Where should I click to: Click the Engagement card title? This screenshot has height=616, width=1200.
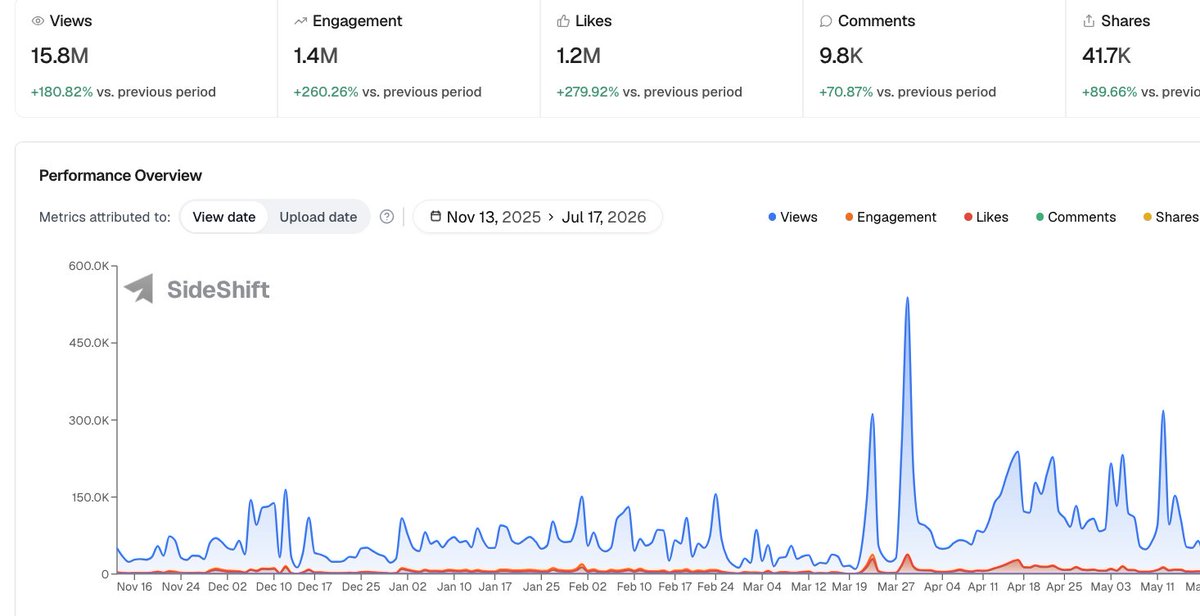[x=357, y=21]
